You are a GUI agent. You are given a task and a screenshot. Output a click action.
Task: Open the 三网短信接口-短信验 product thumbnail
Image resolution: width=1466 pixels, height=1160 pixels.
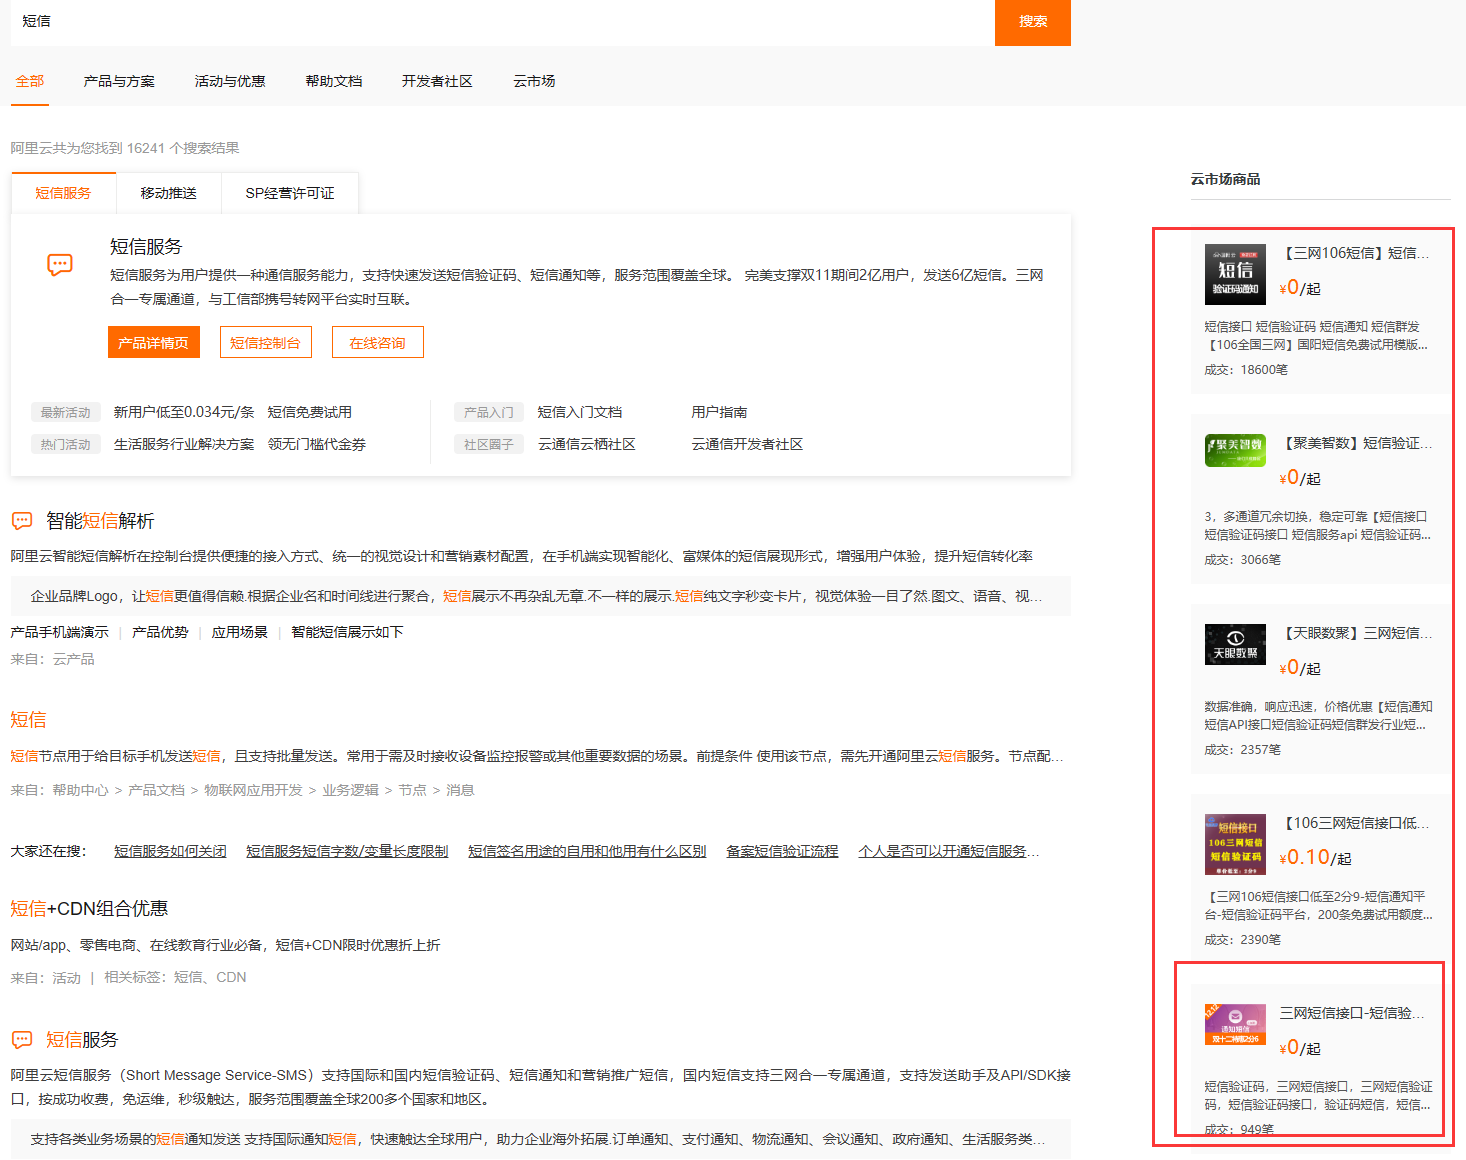coord(1235,1024)
